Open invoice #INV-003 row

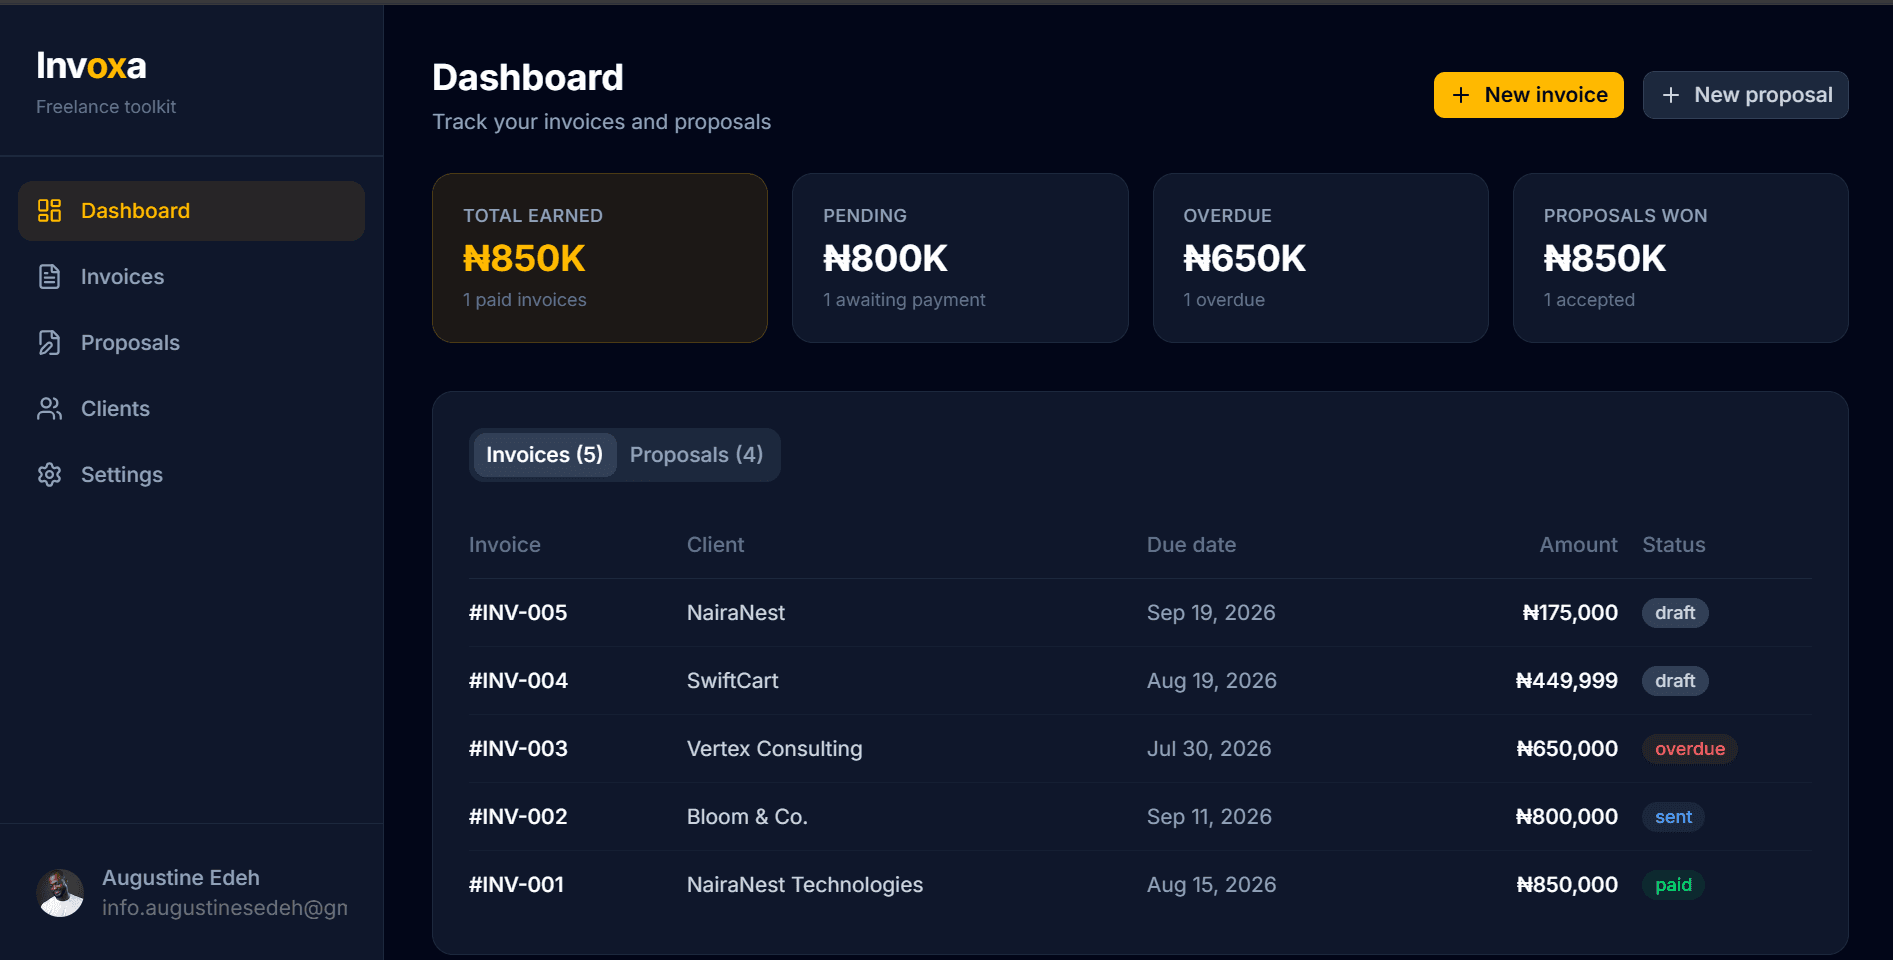click(1140, 748)
